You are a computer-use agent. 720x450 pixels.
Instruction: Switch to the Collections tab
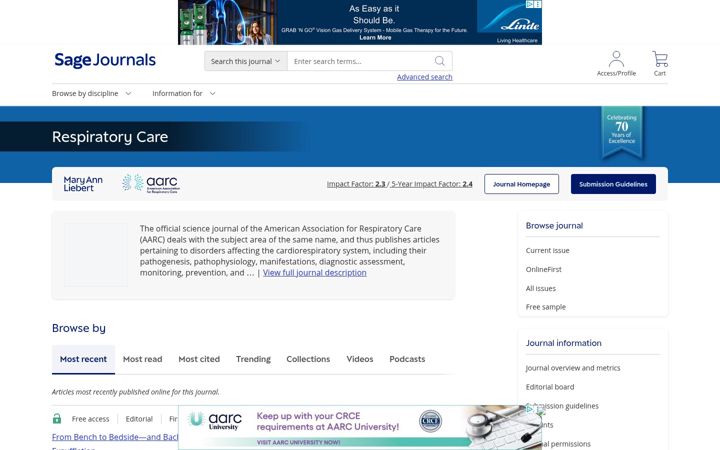coord(308,359)
